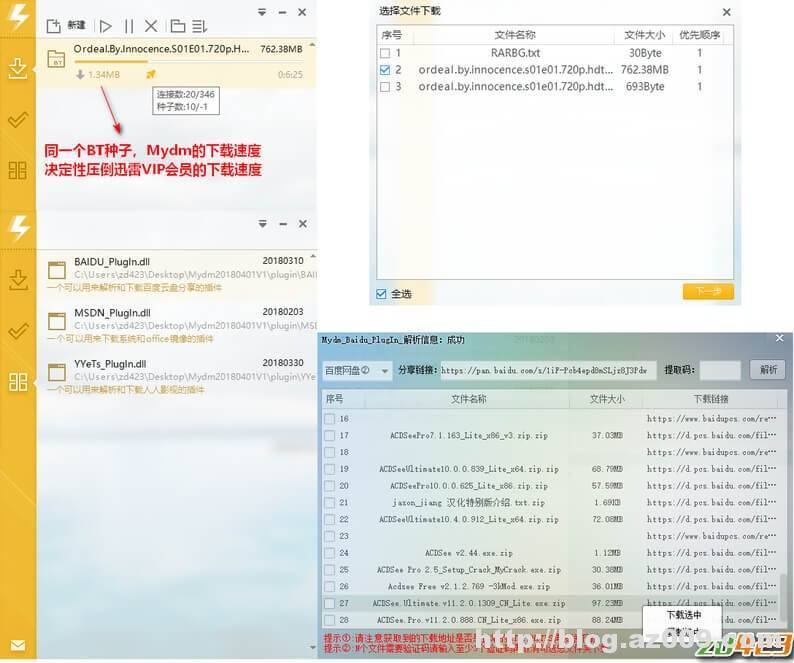Select the Ordeal.By.Innocence.S01E01.720p download task name
The height and width of the screenshot is (663, 794).
click(161, 49)
